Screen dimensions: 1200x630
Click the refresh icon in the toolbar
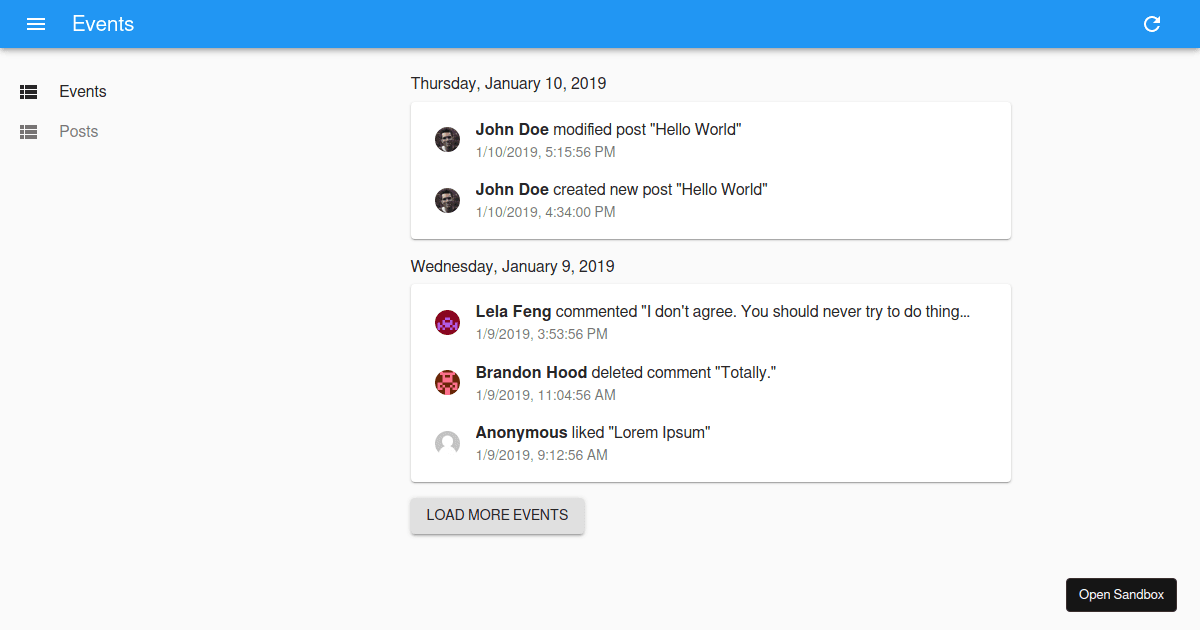[x=1151, y=24]
